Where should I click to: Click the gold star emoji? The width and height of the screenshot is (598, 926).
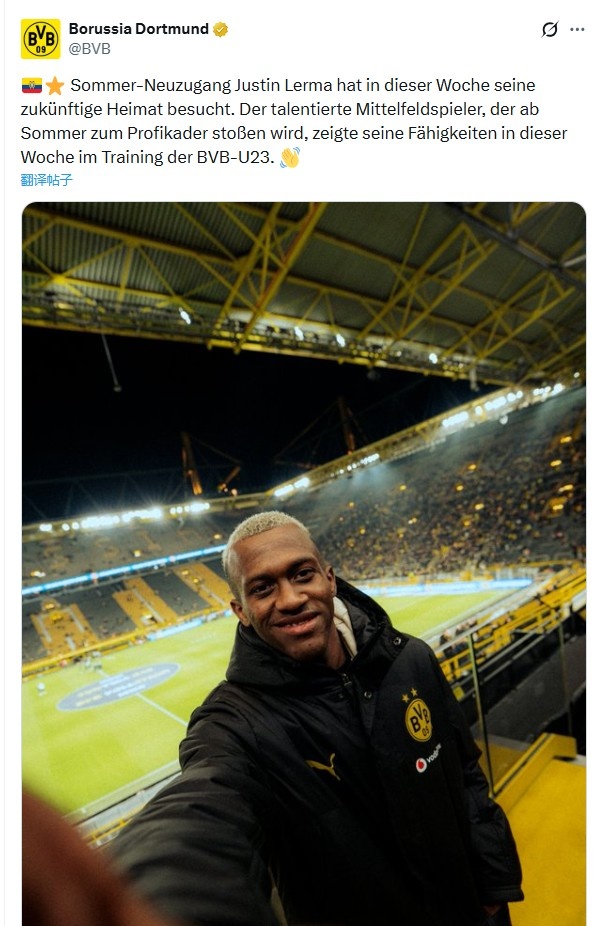point(55,86)
